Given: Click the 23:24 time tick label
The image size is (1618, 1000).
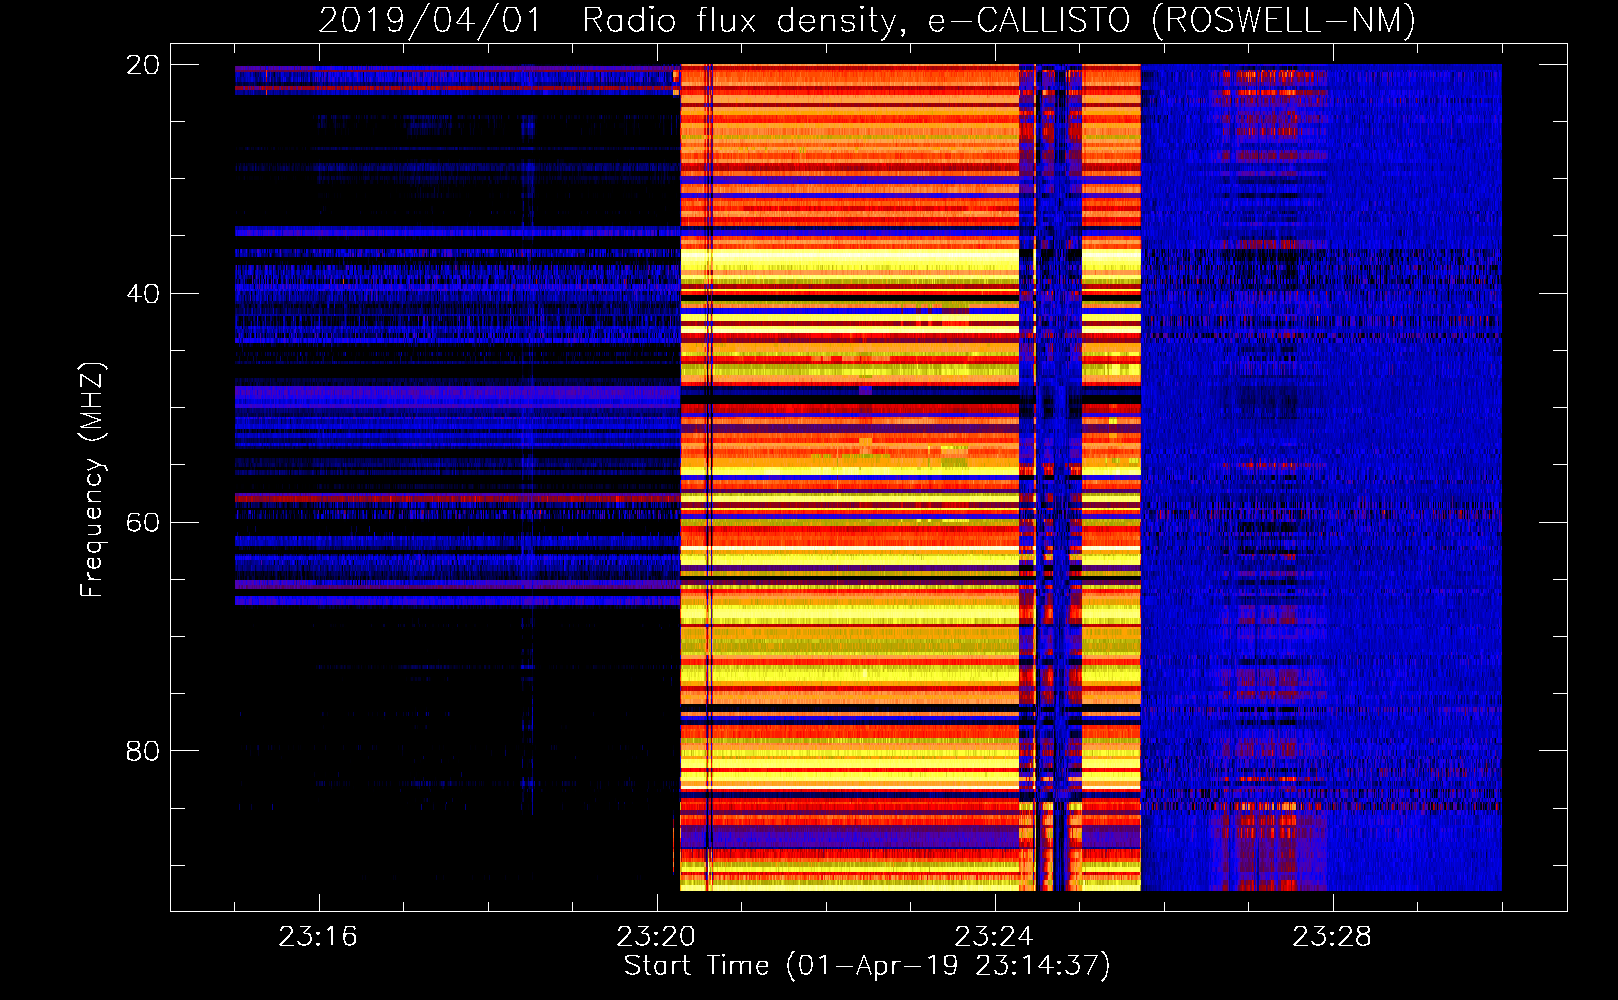Looking at the screenshot, I should 994,937.
